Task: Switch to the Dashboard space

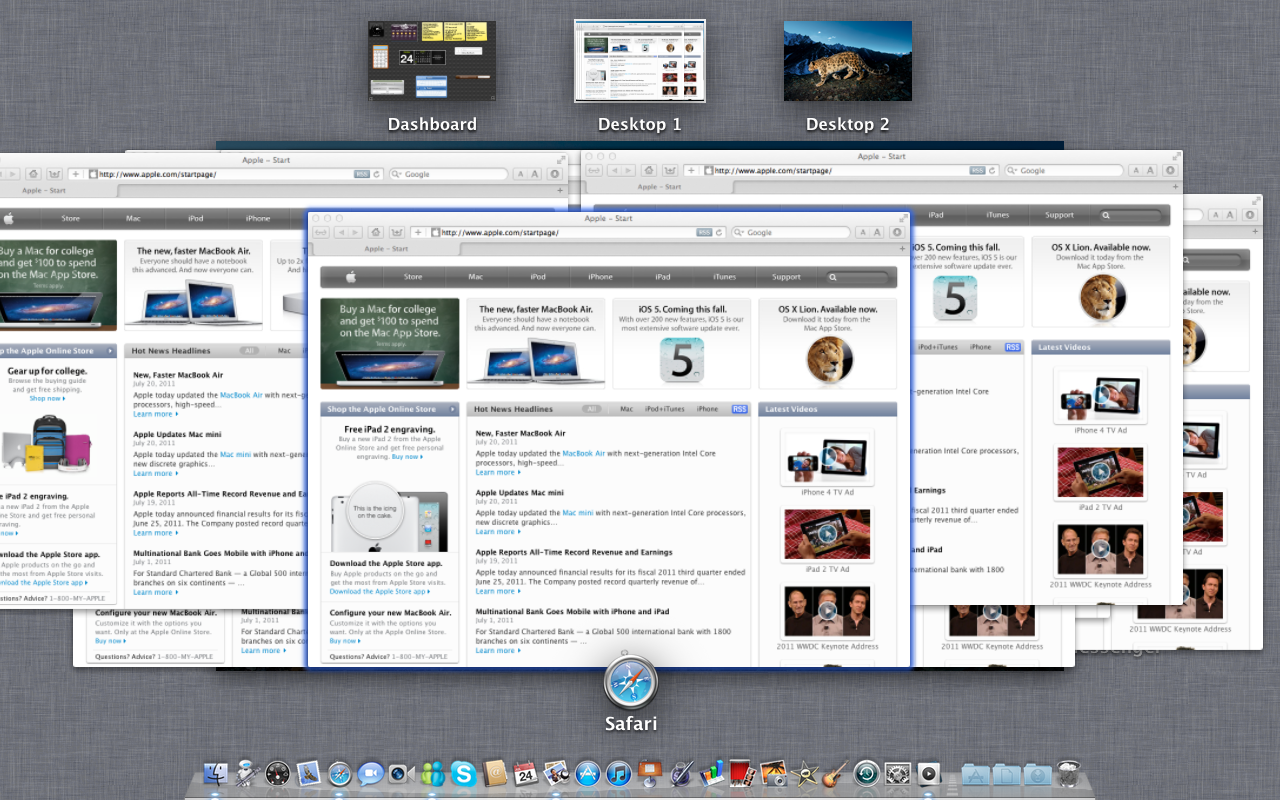Action: pos(432,61)
